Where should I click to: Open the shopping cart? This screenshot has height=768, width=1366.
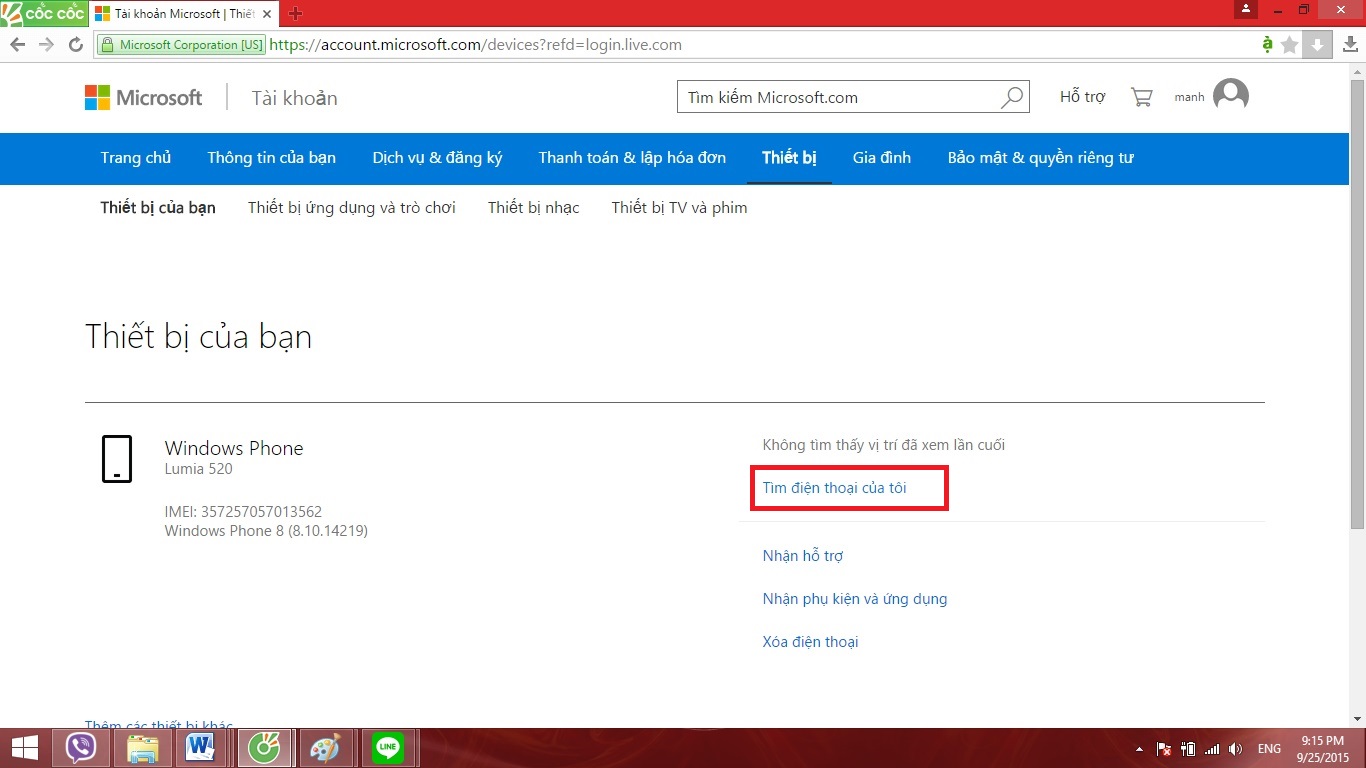pos(1141,97)
